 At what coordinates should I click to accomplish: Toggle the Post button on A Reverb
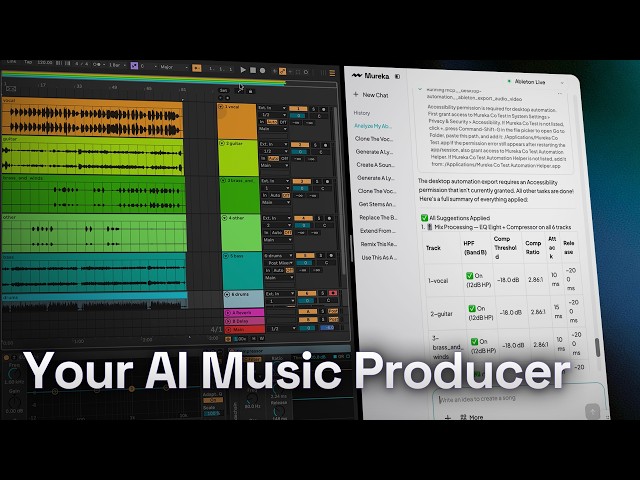[x=333, y=312]
